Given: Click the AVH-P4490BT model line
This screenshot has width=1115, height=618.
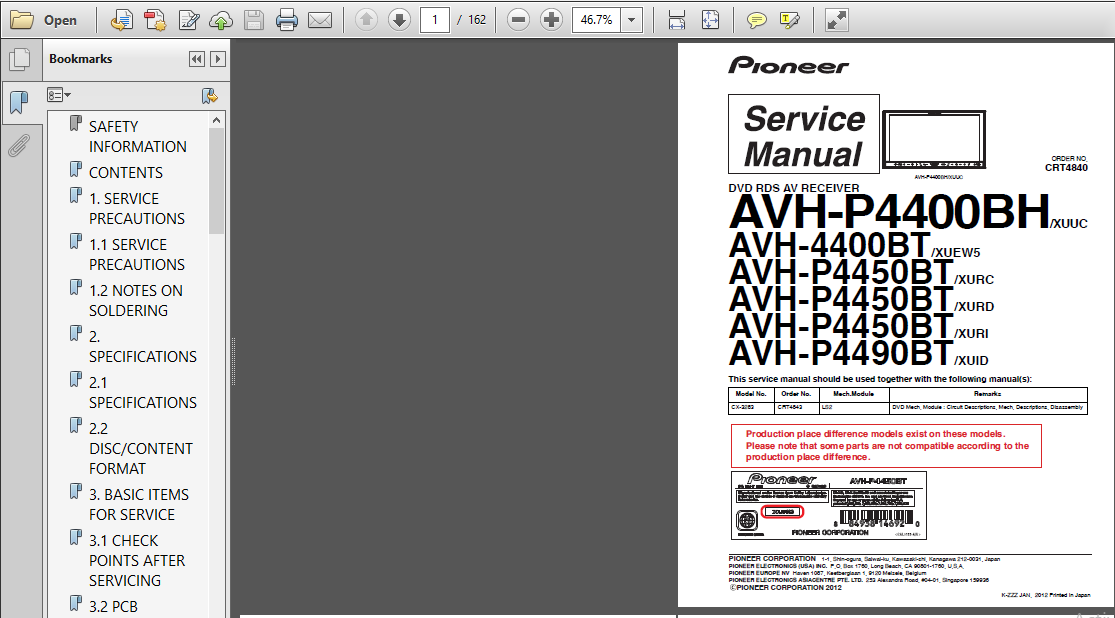Looking at the screenshot, I should point(859,353).
